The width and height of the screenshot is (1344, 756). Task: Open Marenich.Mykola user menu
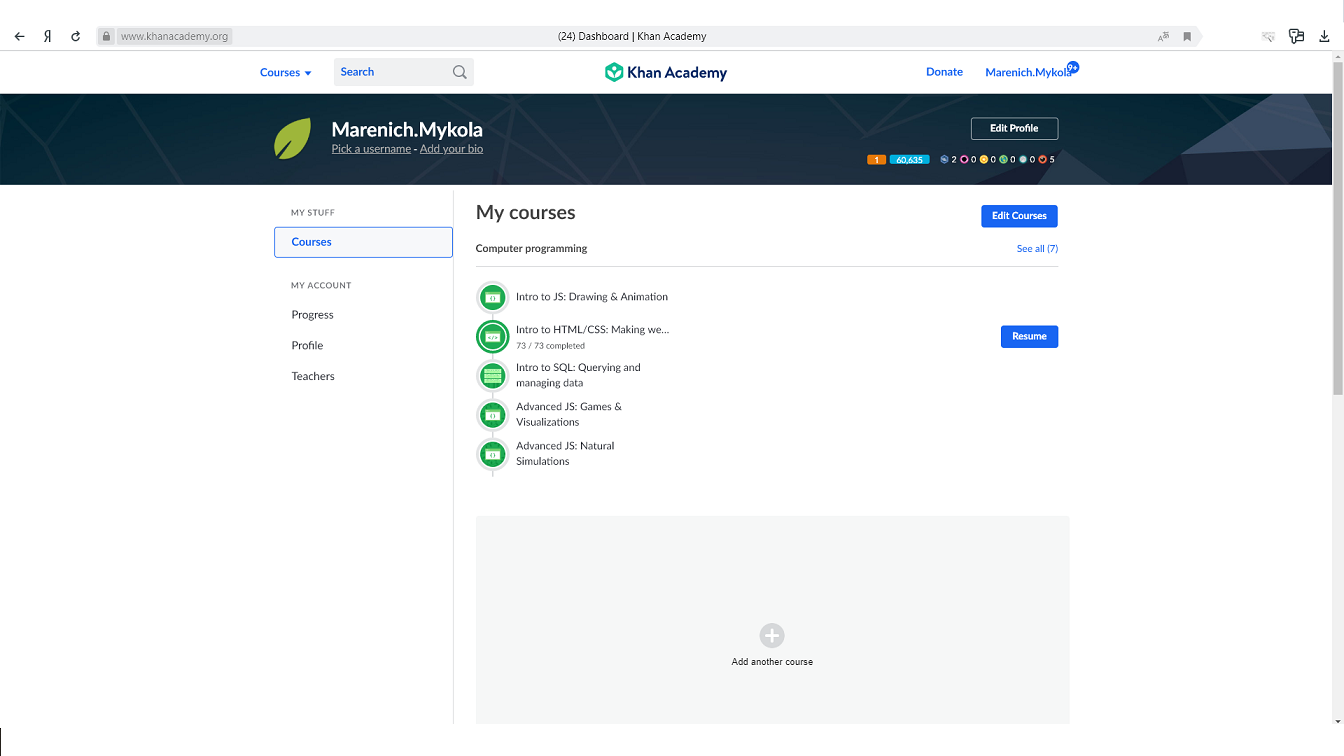(x=1027, y=72)
